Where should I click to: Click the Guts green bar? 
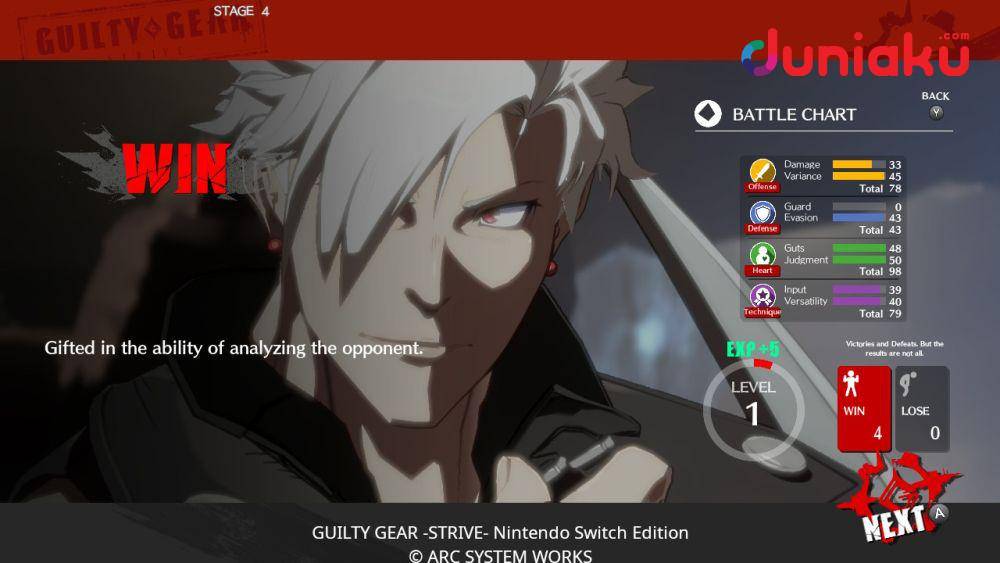pyautogui.click(x=858, y=248)
